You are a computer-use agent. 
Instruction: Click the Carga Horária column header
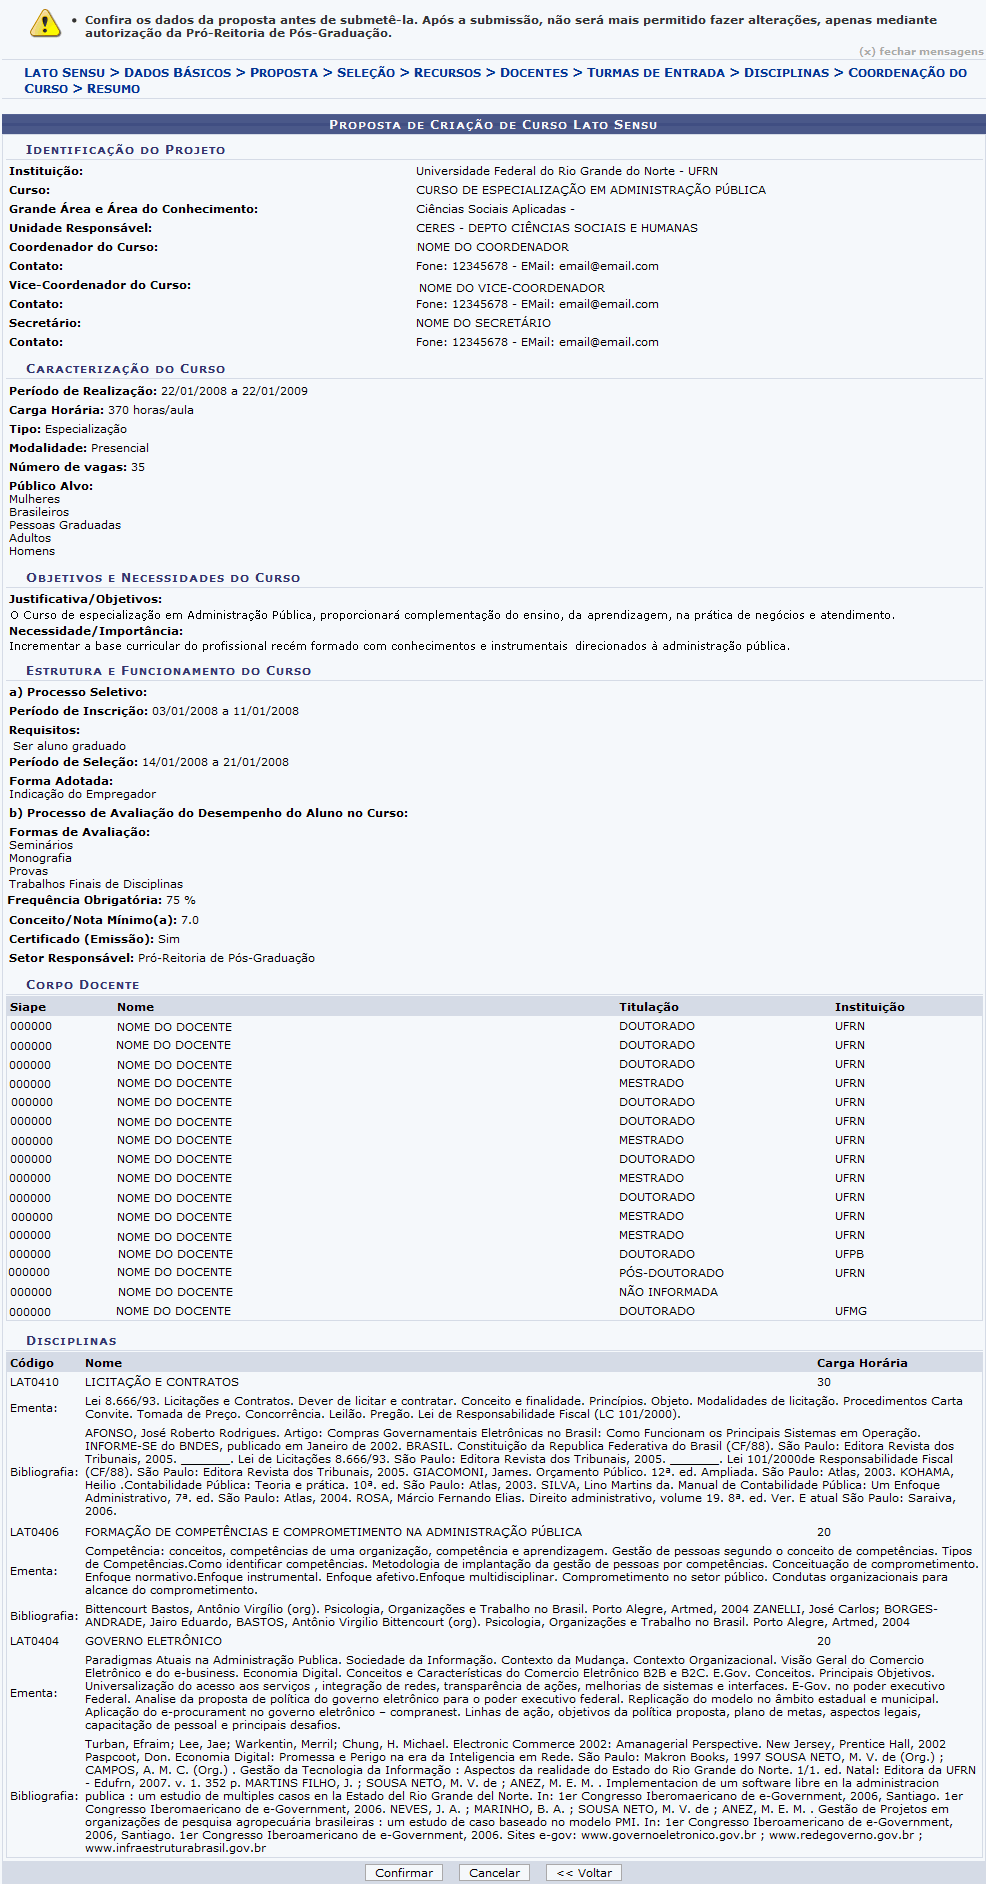tap(861, 1363)
